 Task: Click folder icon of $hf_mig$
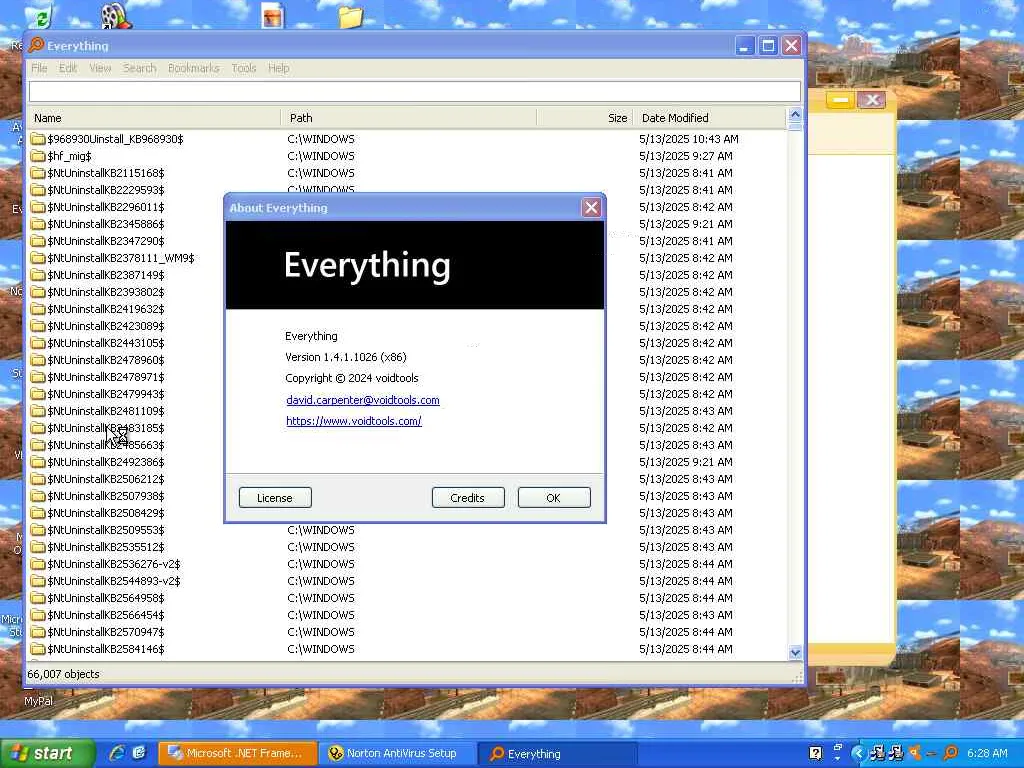pos(38,156)
